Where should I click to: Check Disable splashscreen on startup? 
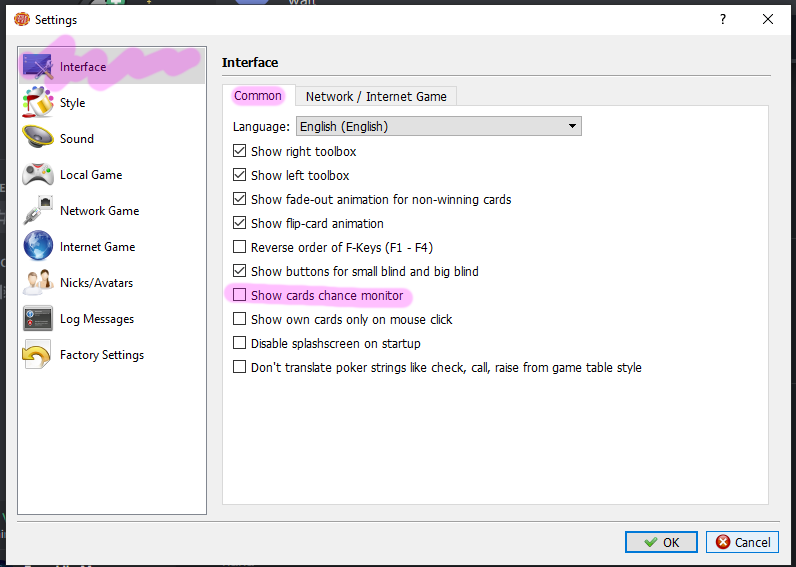240,344
